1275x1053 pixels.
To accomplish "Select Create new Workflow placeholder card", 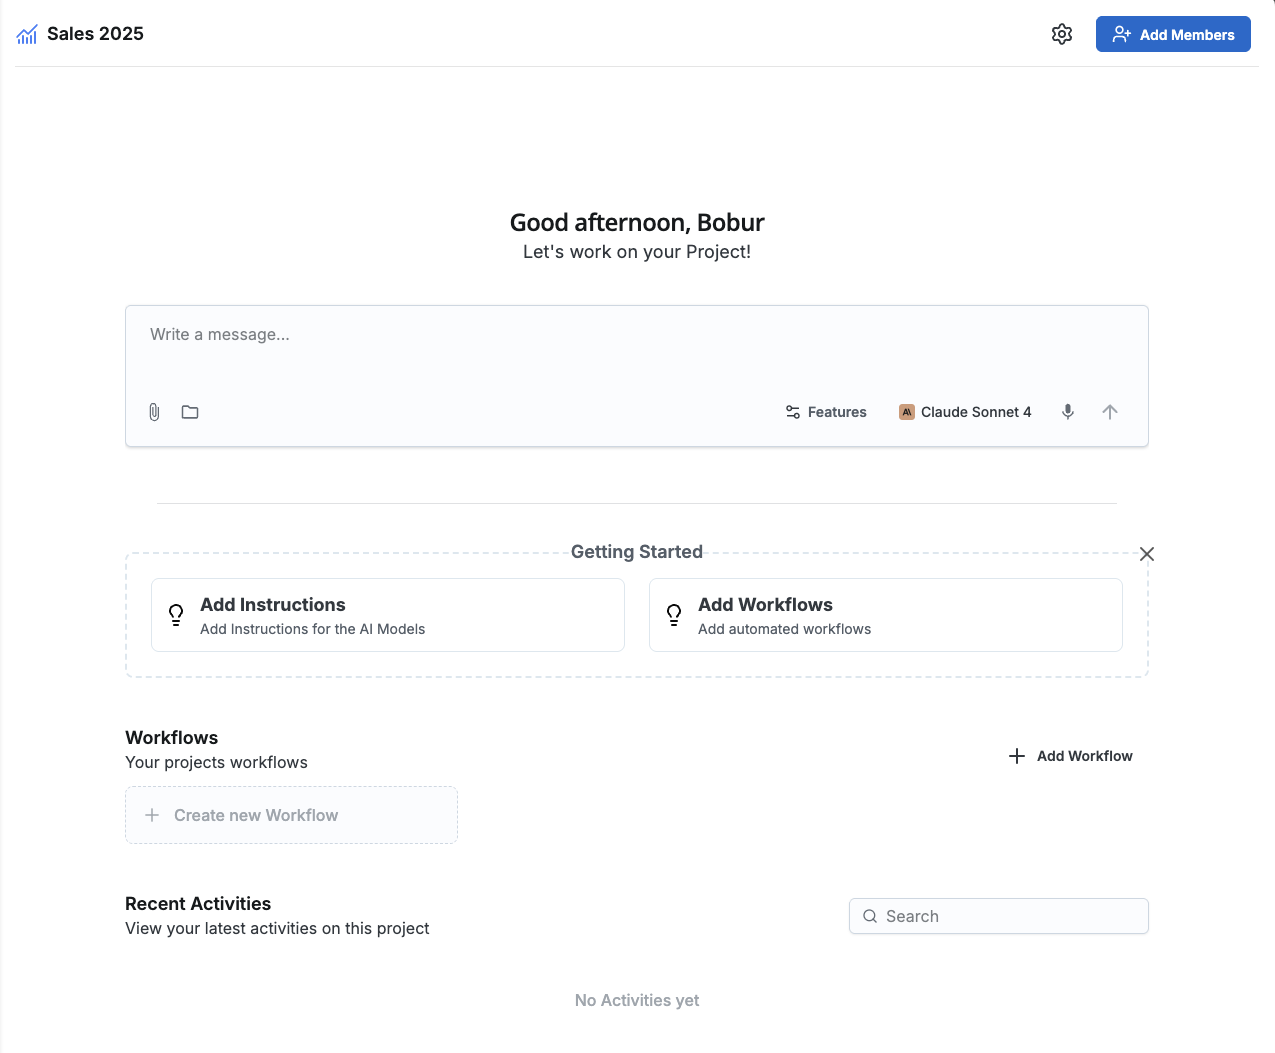I will point(291,815).
